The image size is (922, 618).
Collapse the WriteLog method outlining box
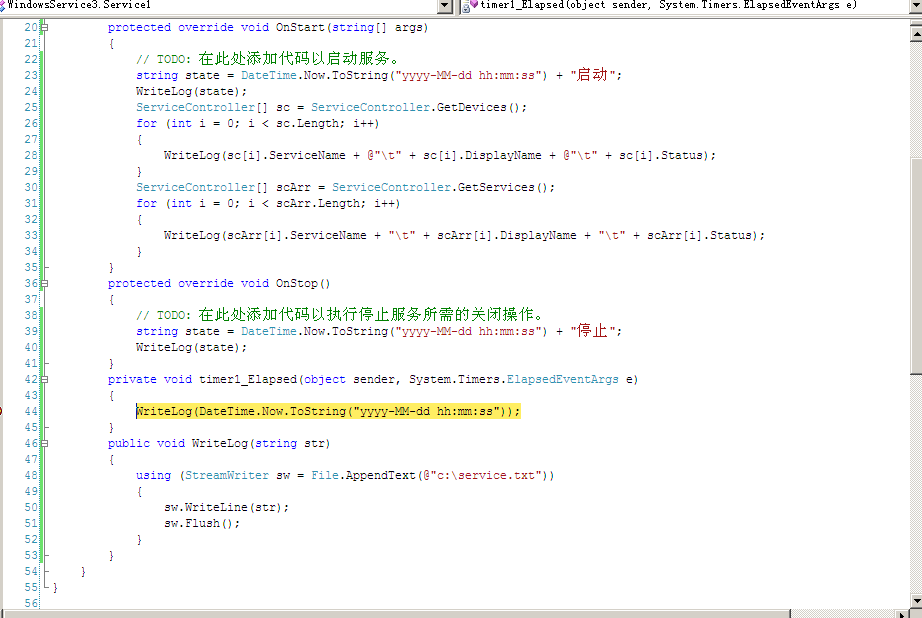tap(44, 443)
